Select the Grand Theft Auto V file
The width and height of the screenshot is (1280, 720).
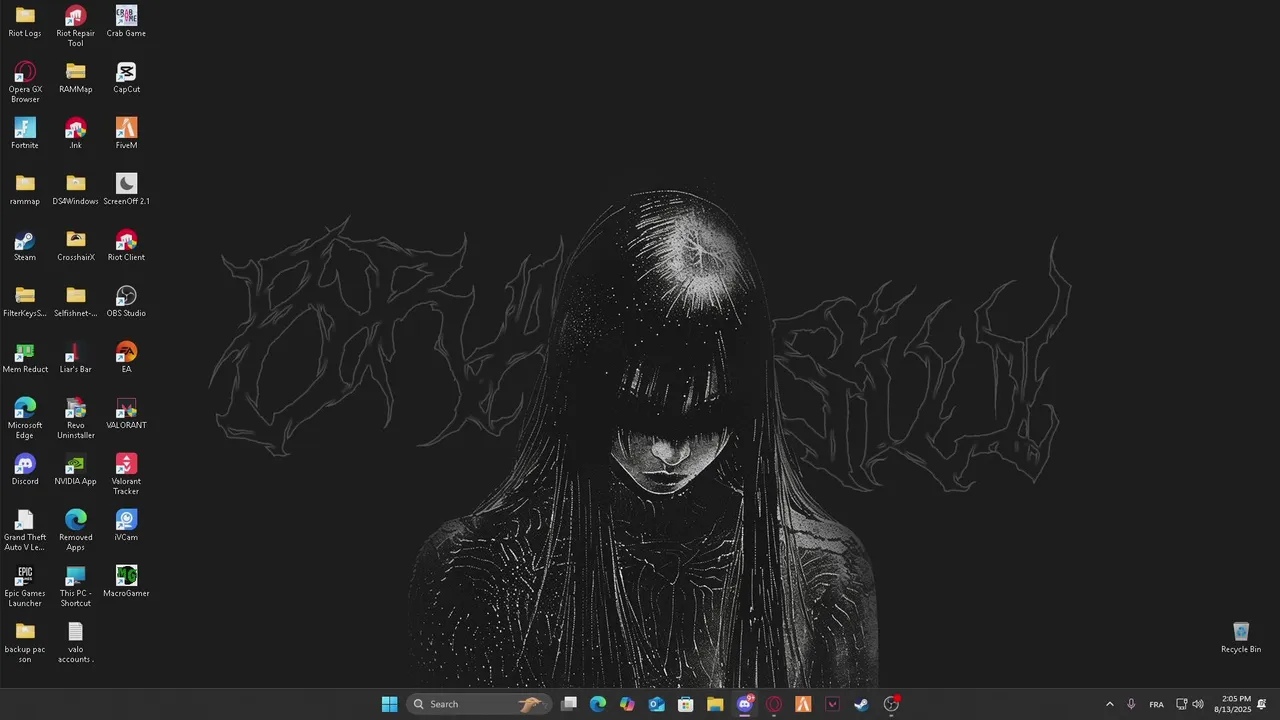(x=25, y=530)
